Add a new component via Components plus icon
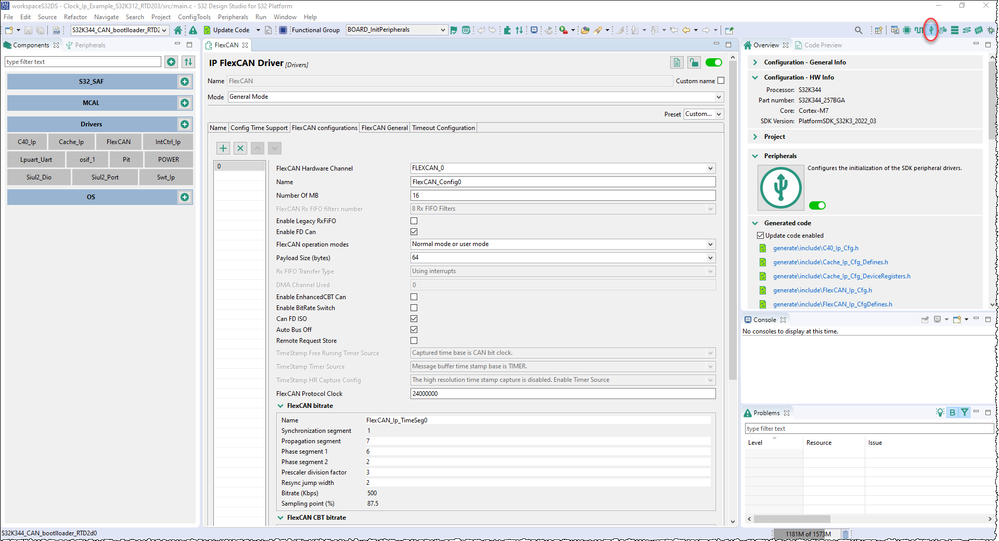999x541 pixels. pyautogui.click(x=171, y=62)
